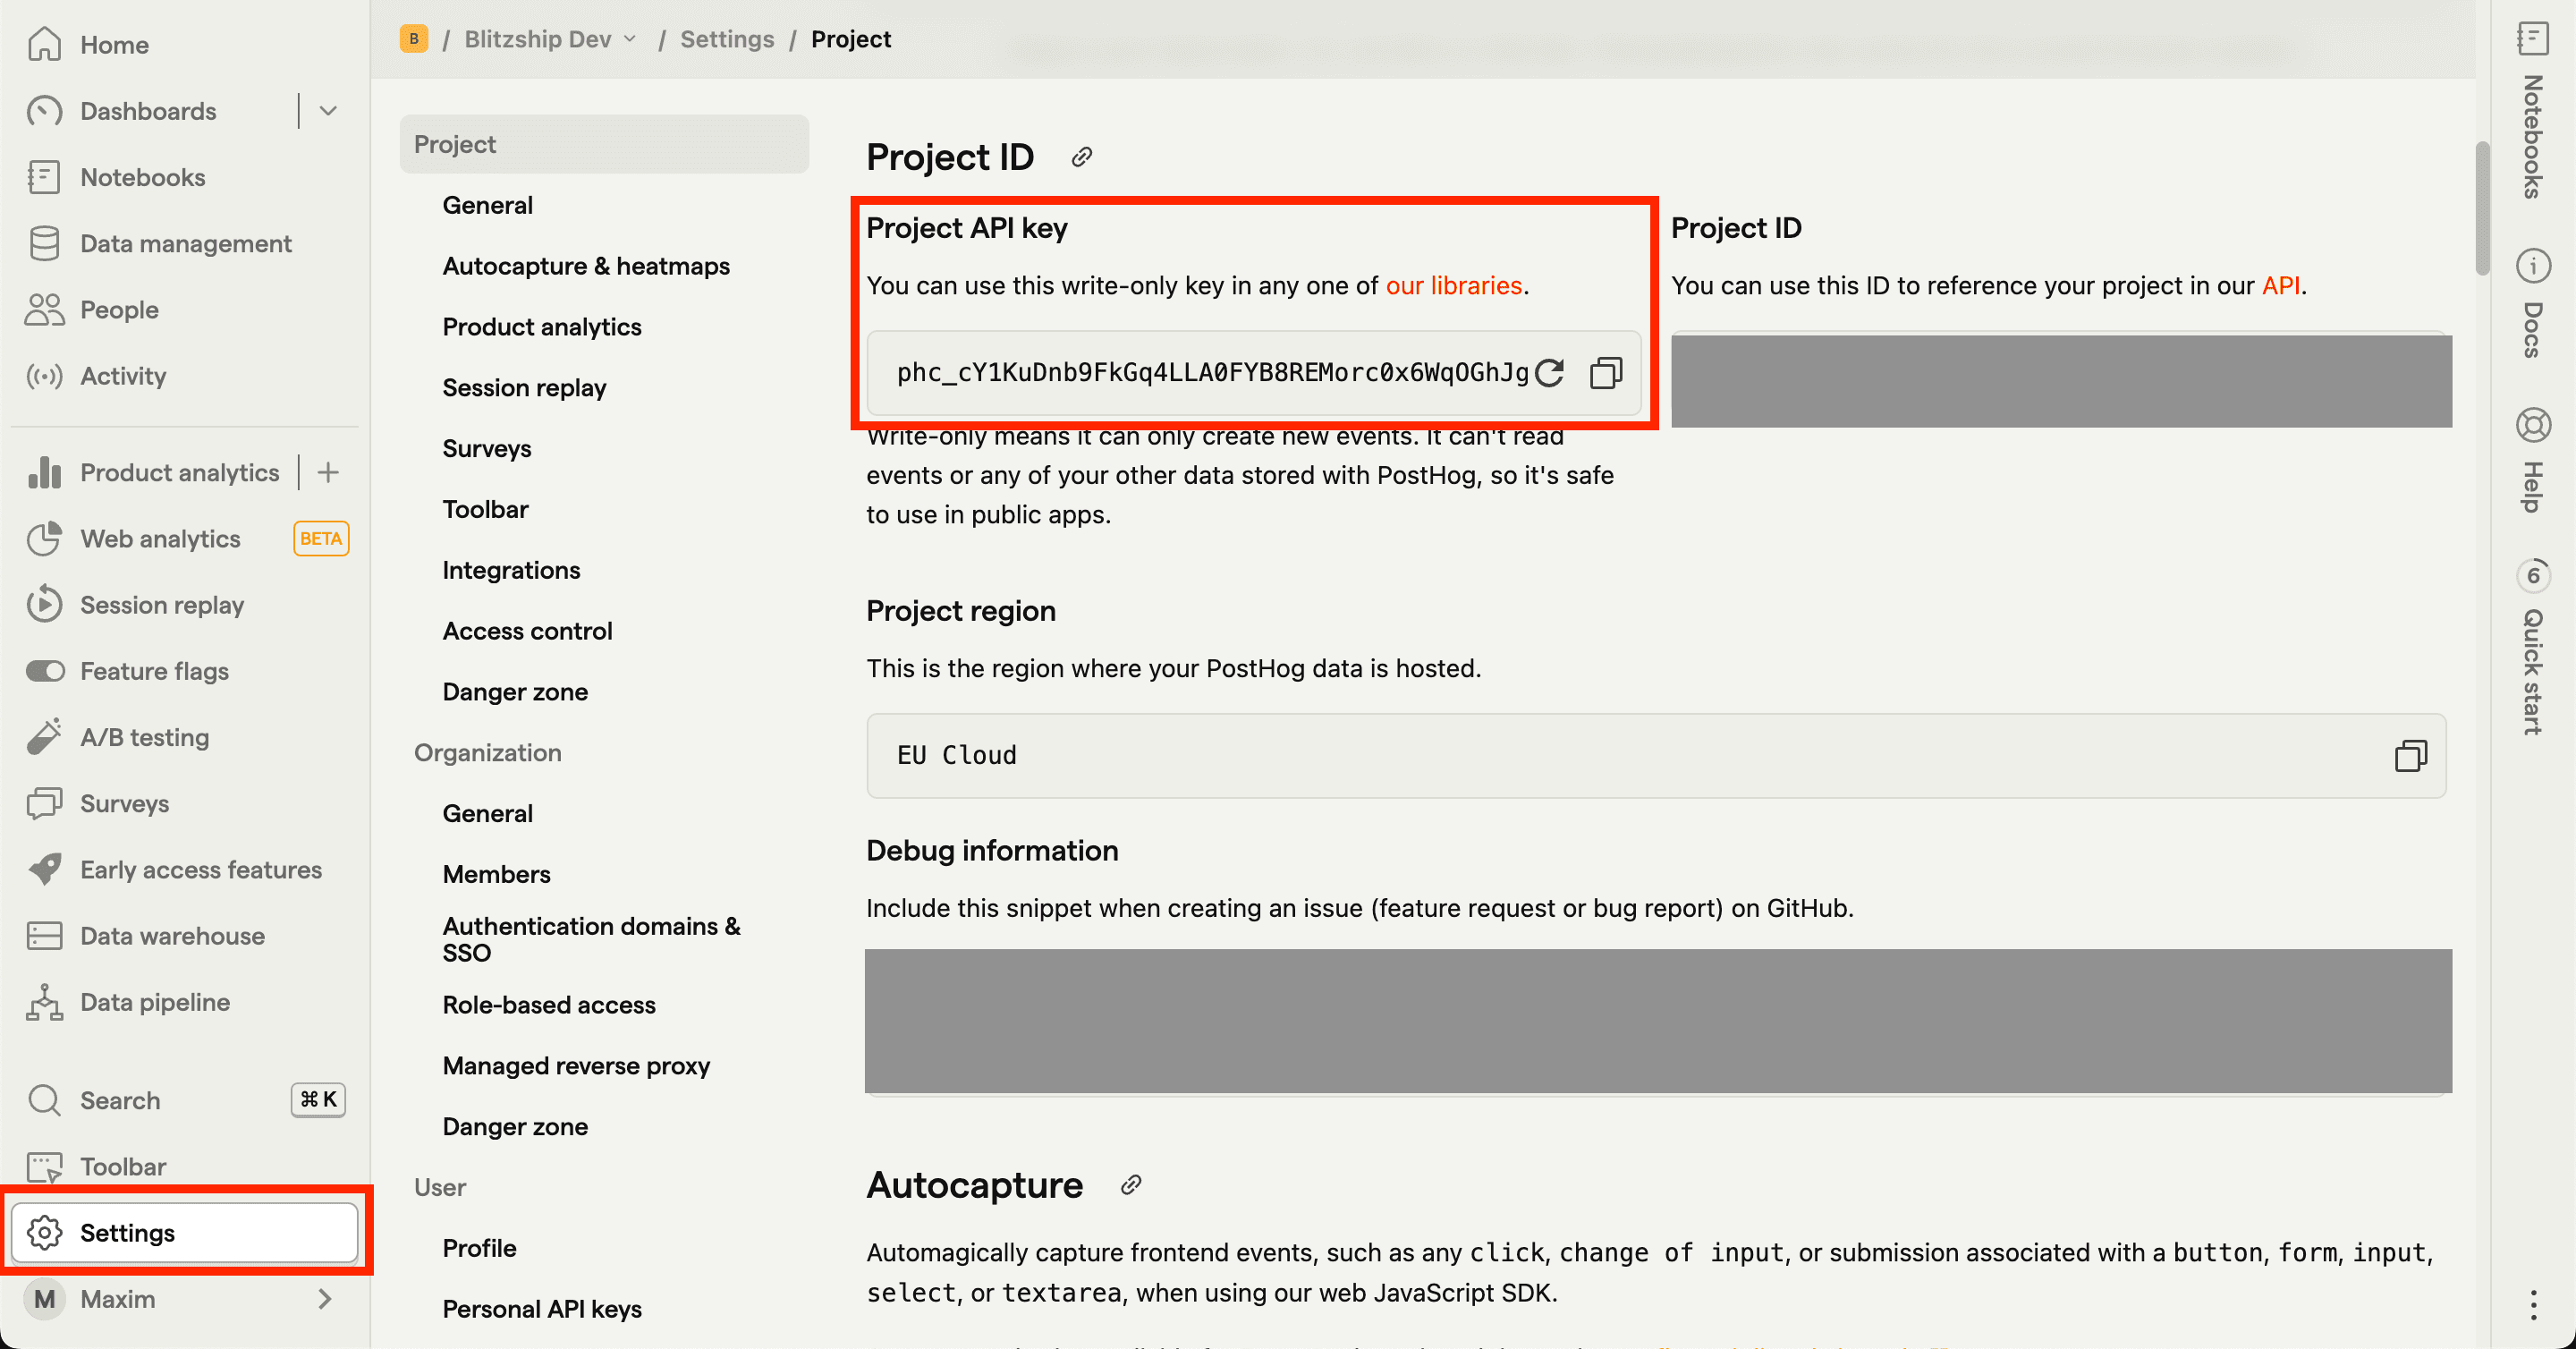Open Session replay in left sidebar
Viewport: 2576px width, 1349px height.
(161, 605)
